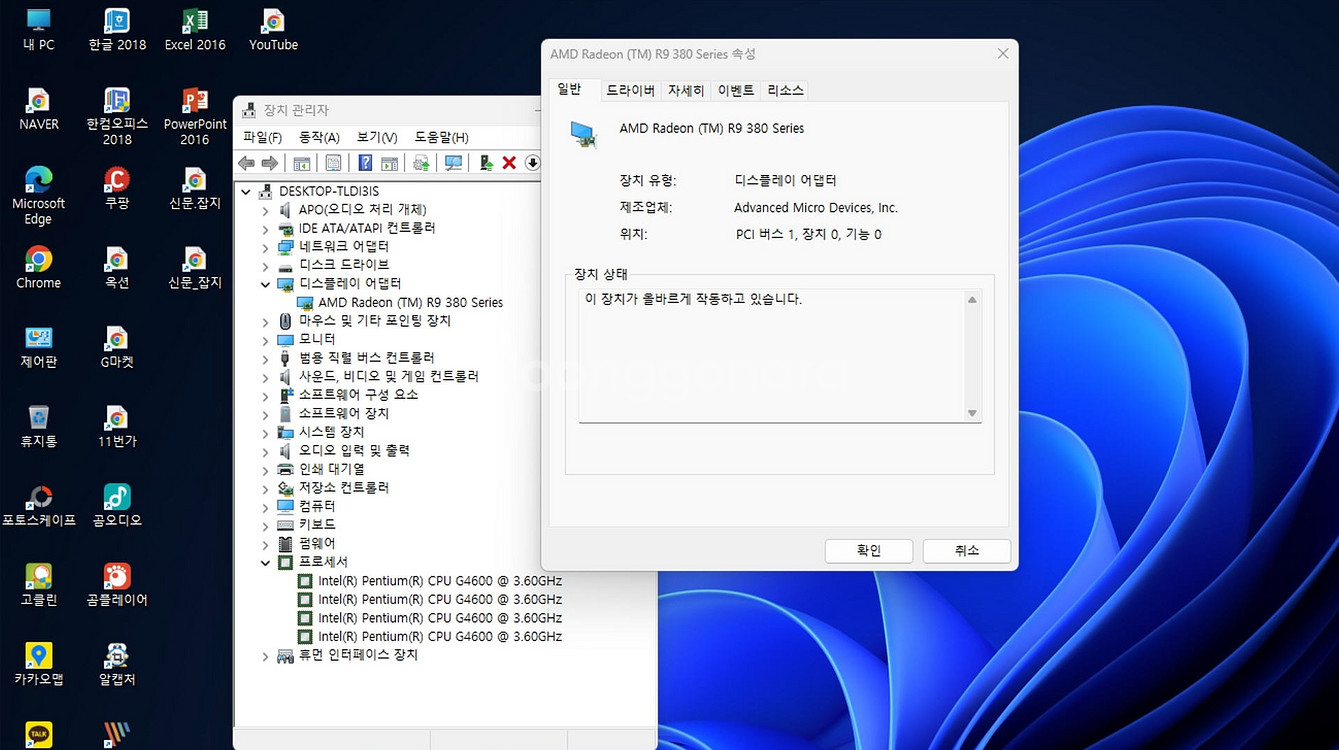Switch to the 이벤트 tab
This screenshot has height=750, width=1339.
click(x=736, y=90)
